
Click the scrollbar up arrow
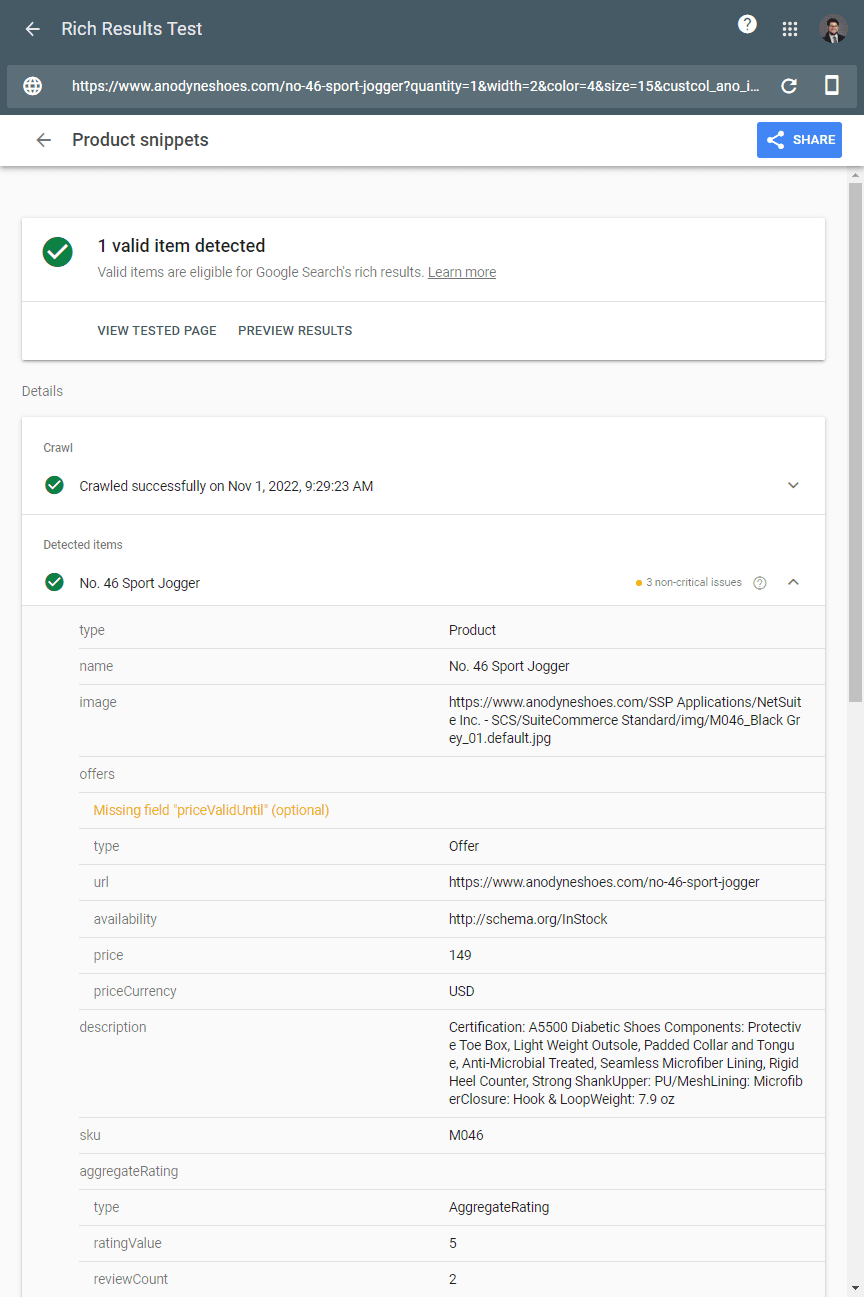pos(855,175)
